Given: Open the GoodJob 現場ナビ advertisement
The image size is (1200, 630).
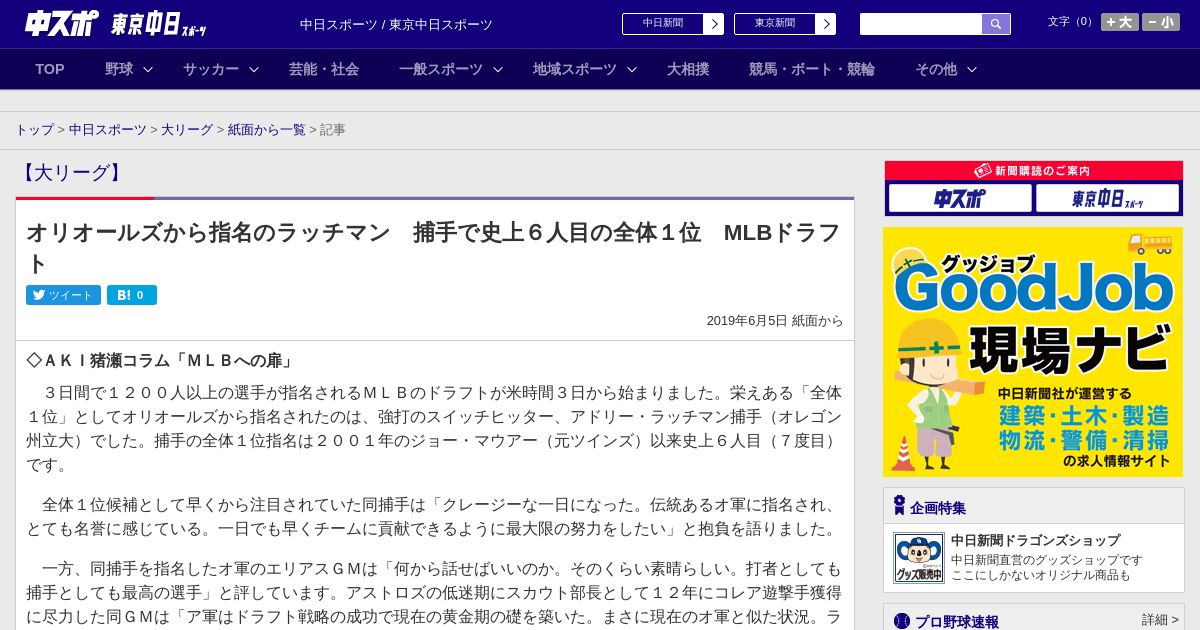Looking at the screenshot, I should click(1033, 352).
